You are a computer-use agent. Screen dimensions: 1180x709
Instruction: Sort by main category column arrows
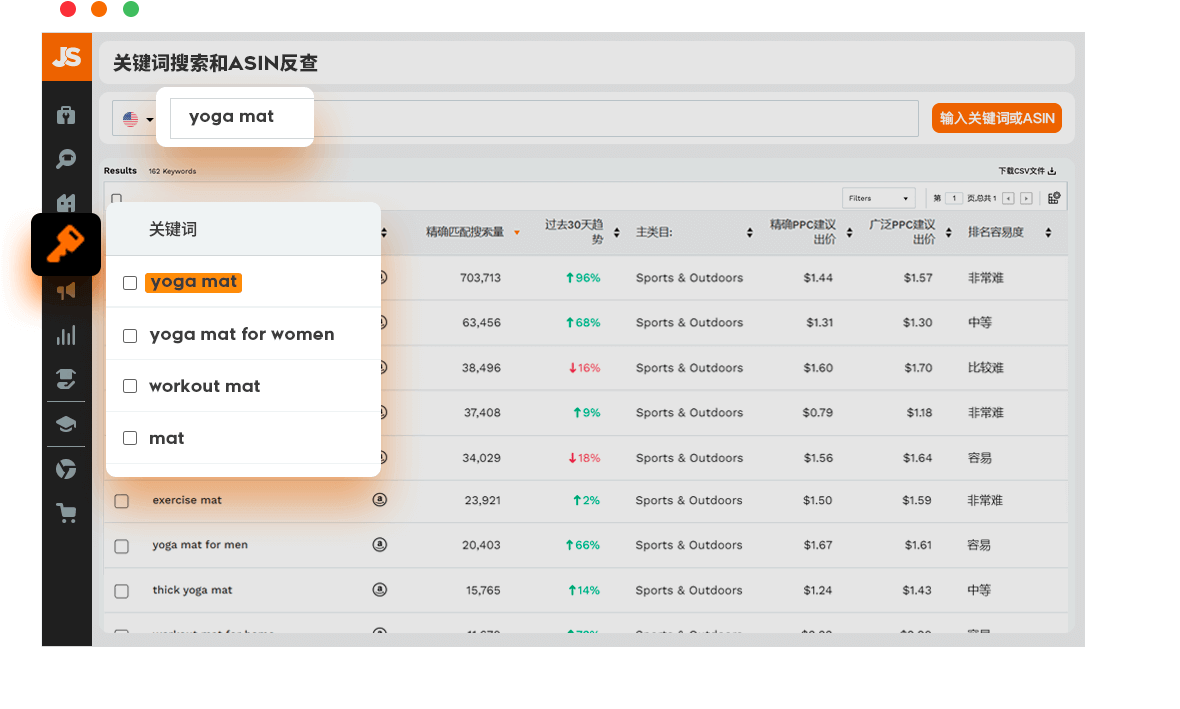[750, 233]
